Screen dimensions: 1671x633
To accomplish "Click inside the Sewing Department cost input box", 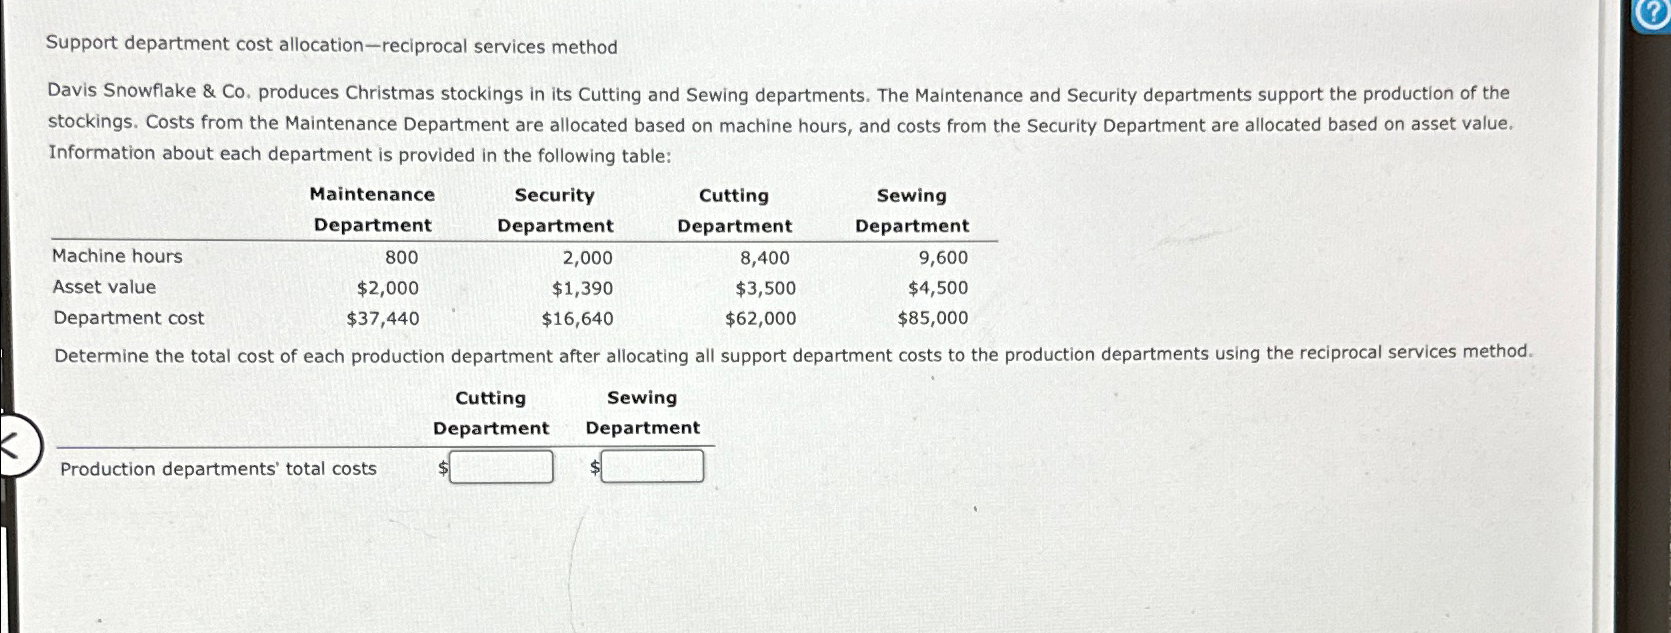I will pyautogui.click(x=651, y=465).
